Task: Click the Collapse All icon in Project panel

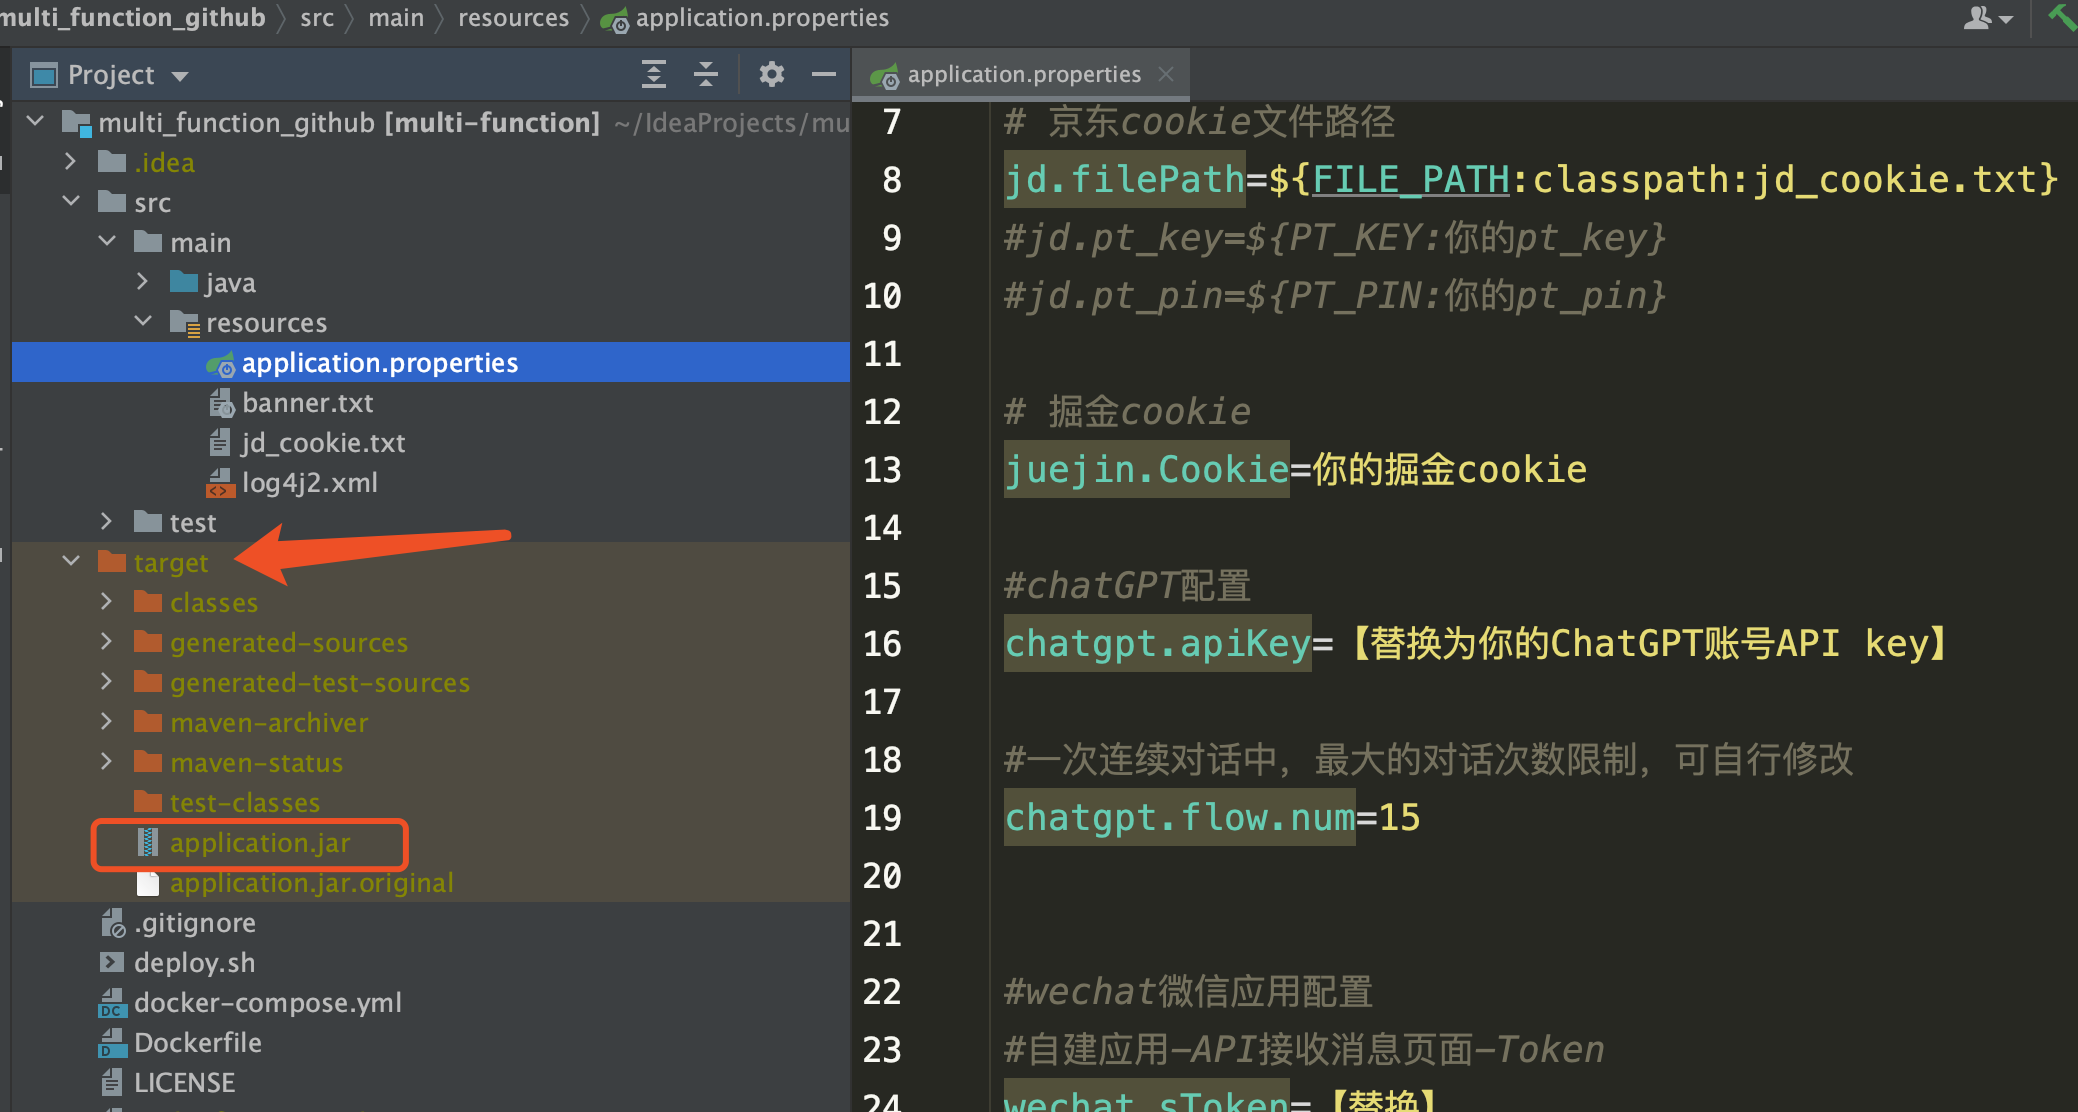Action: coord(706,74)
